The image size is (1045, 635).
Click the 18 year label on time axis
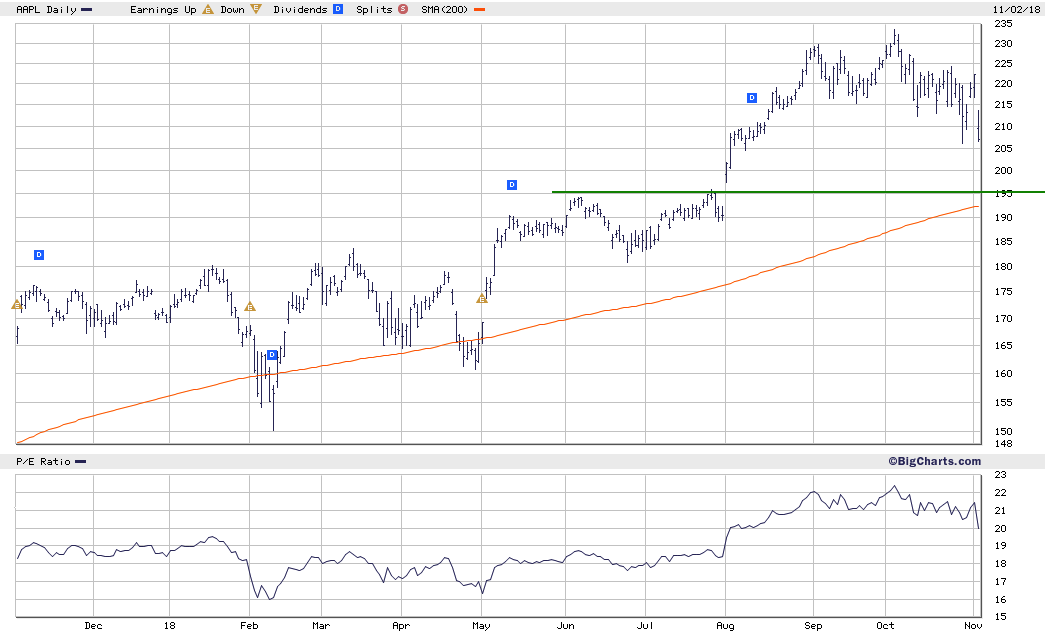pyautogui.click(x=169, y=626)
